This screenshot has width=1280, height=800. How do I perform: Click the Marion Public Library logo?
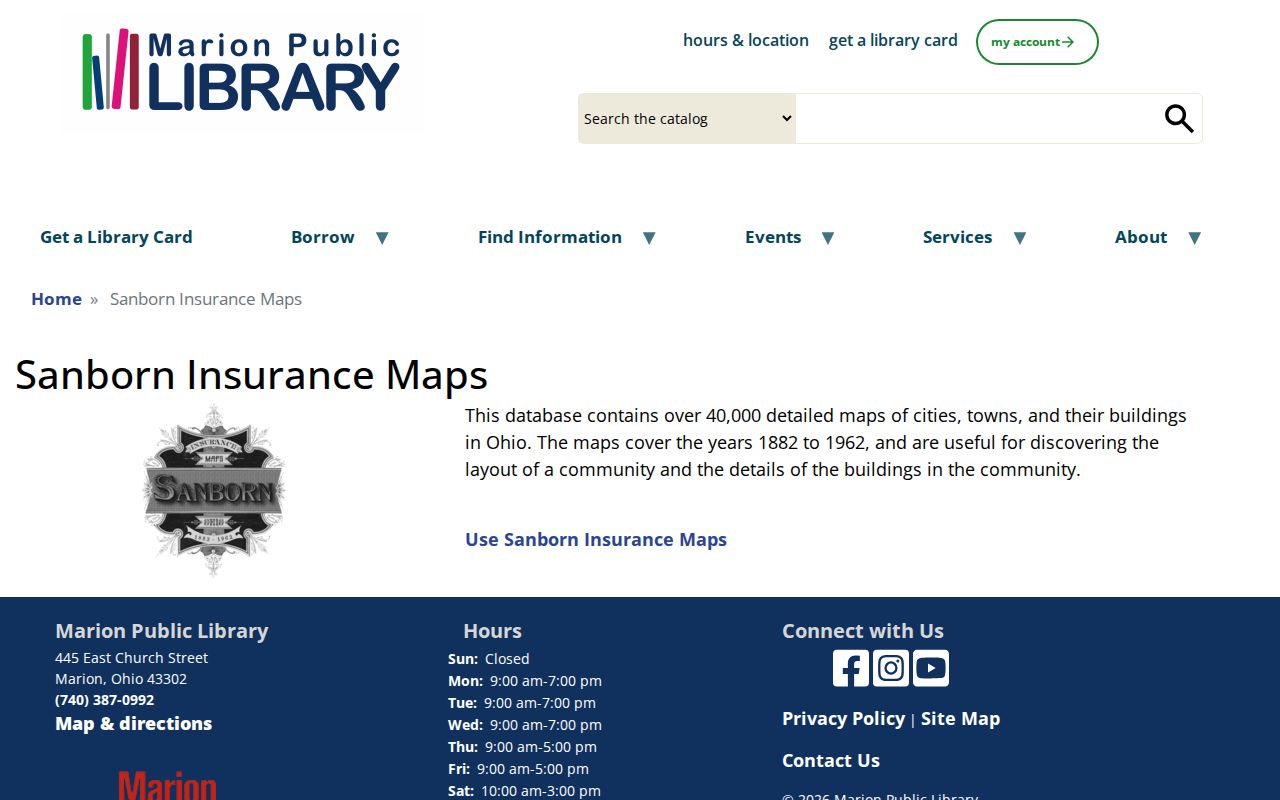[x=242, y=72]
